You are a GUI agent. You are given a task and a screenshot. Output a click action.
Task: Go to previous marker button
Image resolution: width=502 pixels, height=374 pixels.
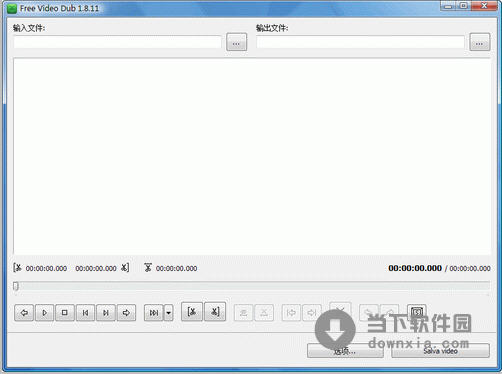pos(291,313)
